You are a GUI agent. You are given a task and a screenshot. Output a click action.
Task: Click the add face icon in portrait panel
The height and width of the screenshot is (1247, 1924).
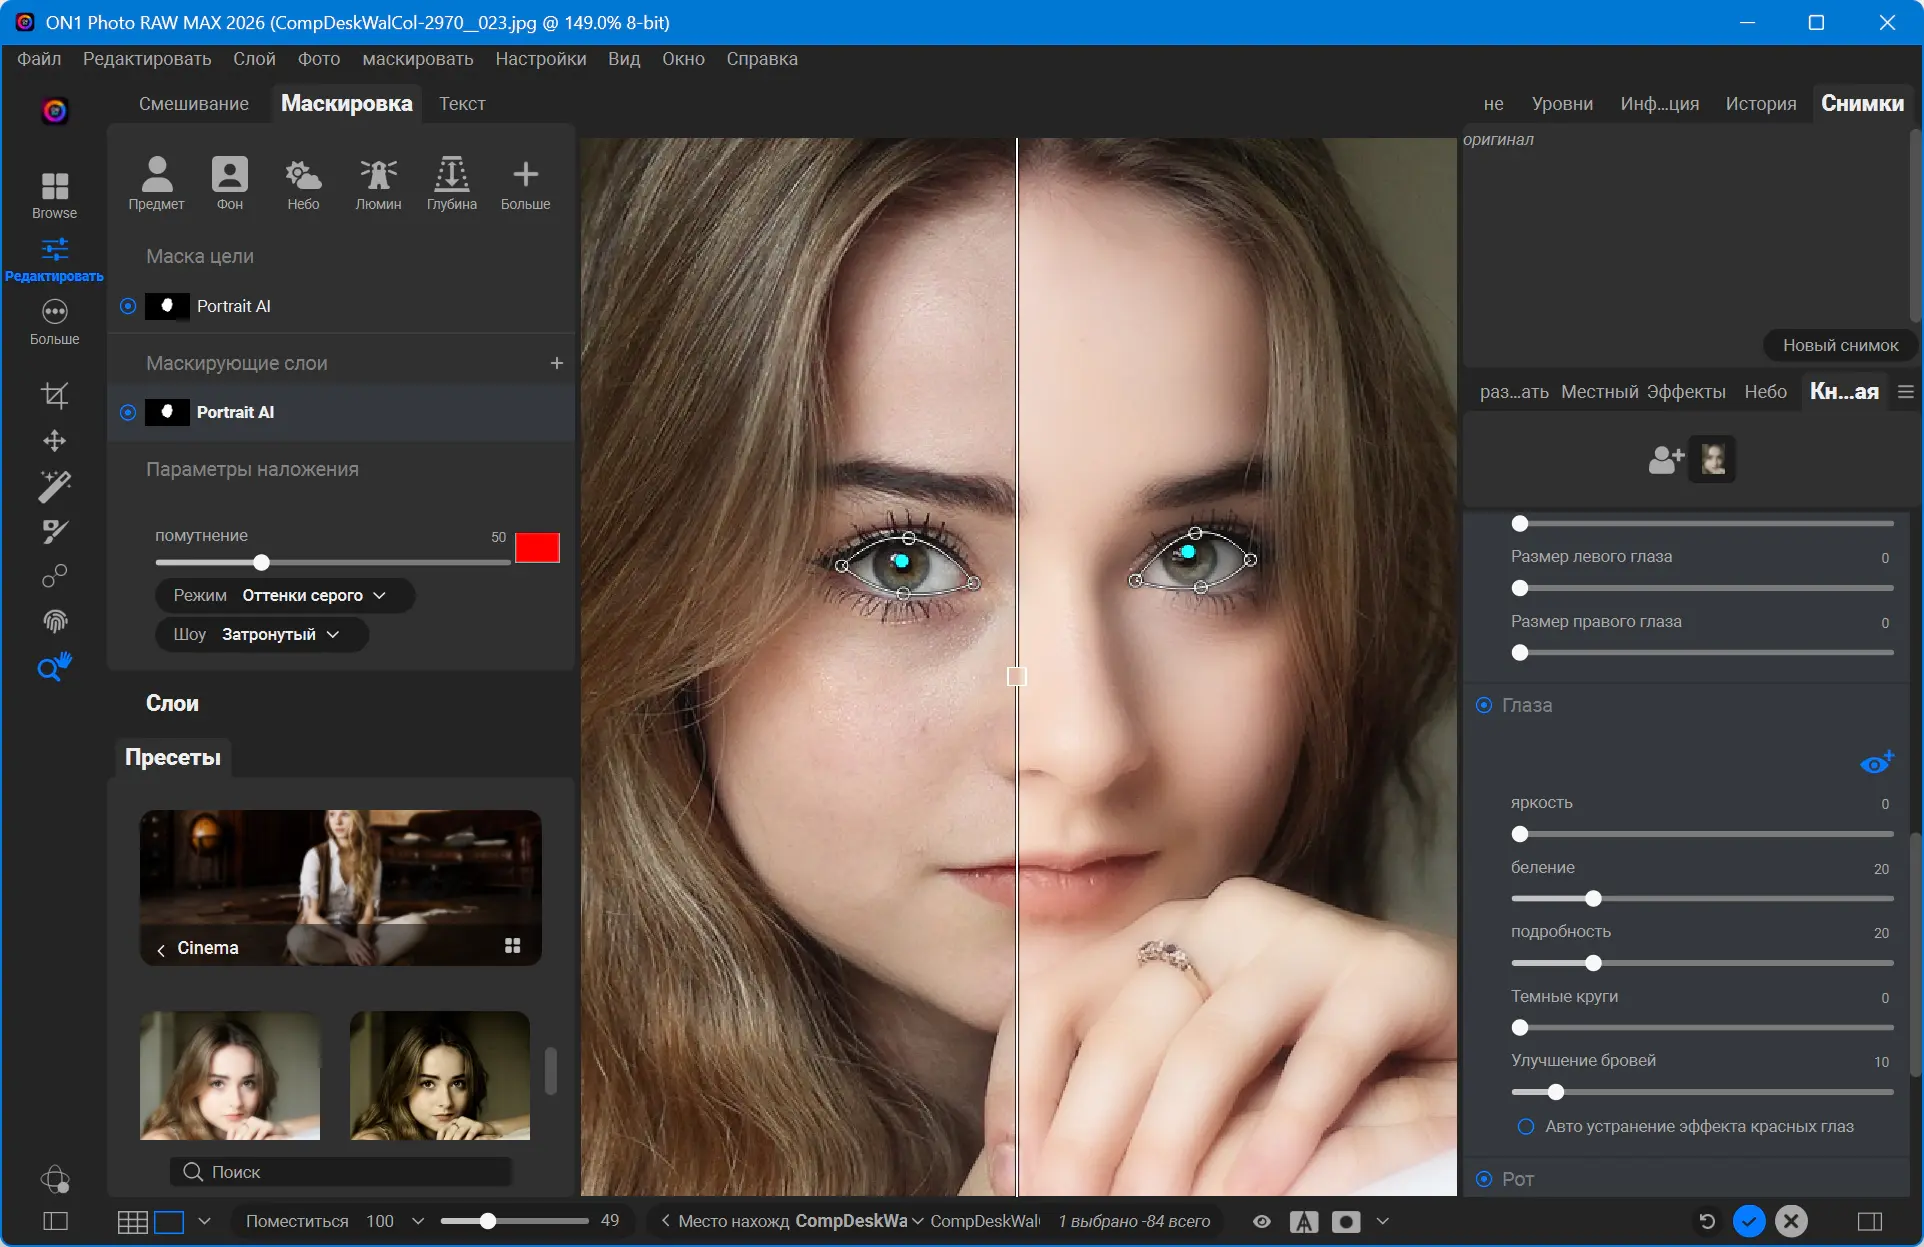point(1666,460)
